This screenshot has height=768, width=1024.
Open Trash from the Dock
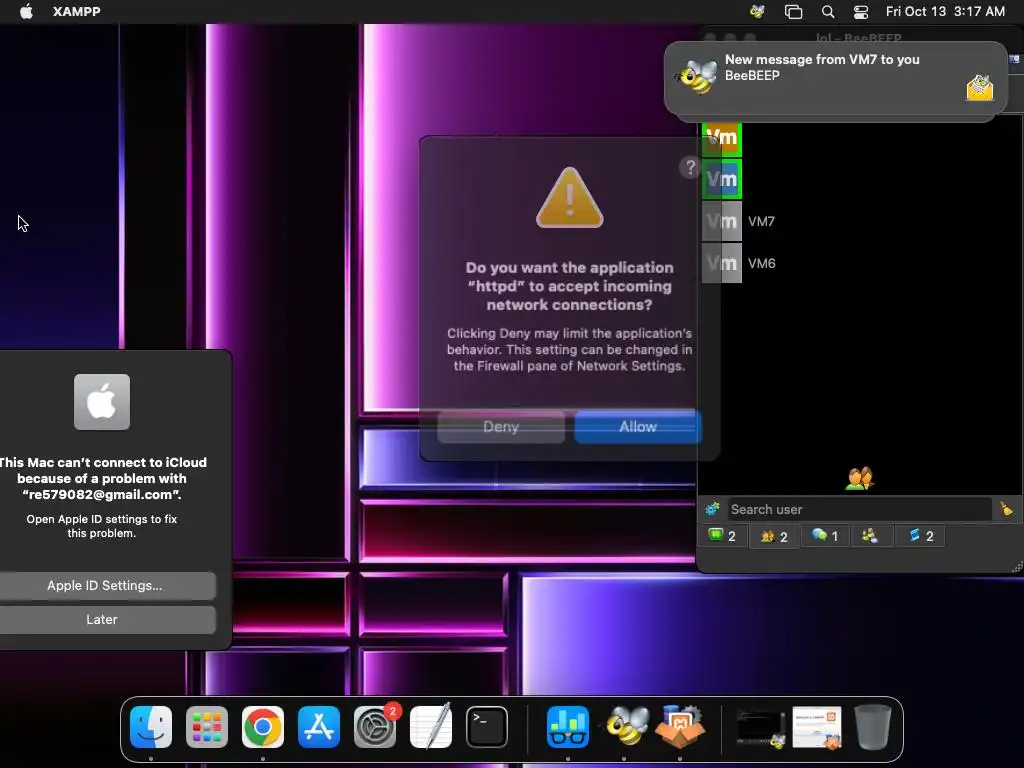[x=873, y=727]
